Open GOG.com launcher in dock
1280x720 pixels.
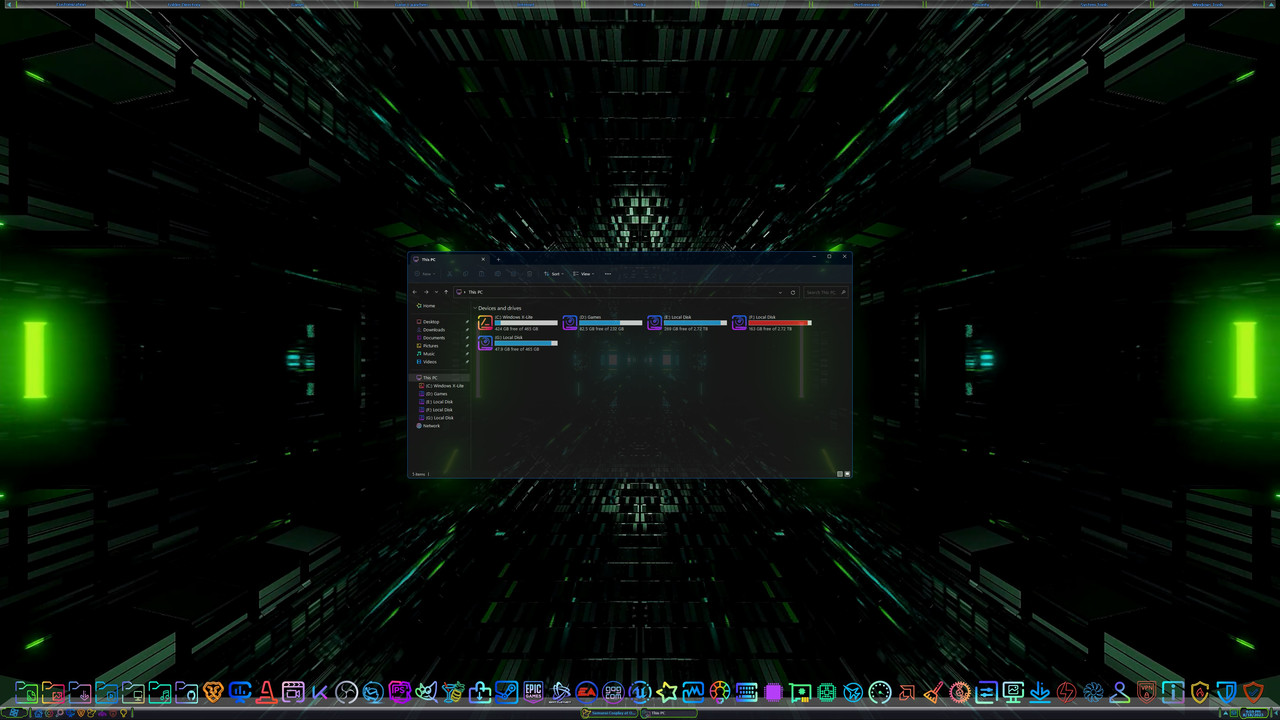pyautogui.click(x=613, y=691)
